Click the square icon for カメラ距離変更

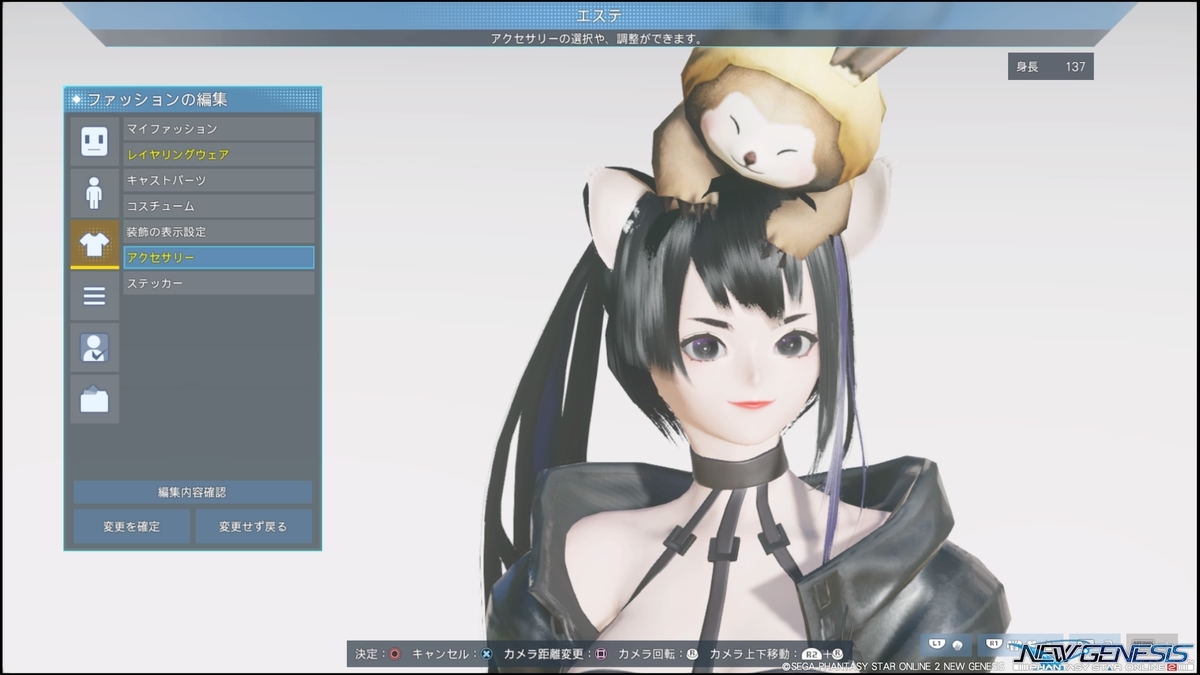(601, 654)
